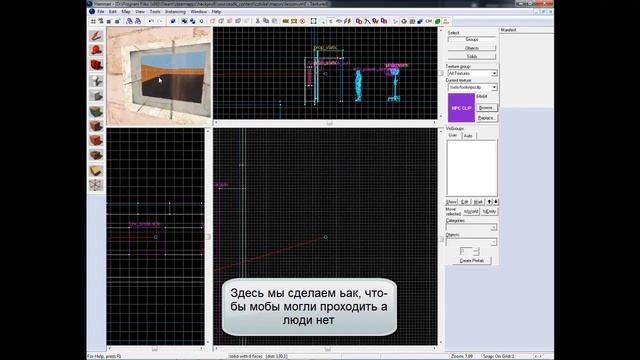640x360 pixels.
Task: Click the Cut (scissors) toolbar icon
Action: [258, 21]
